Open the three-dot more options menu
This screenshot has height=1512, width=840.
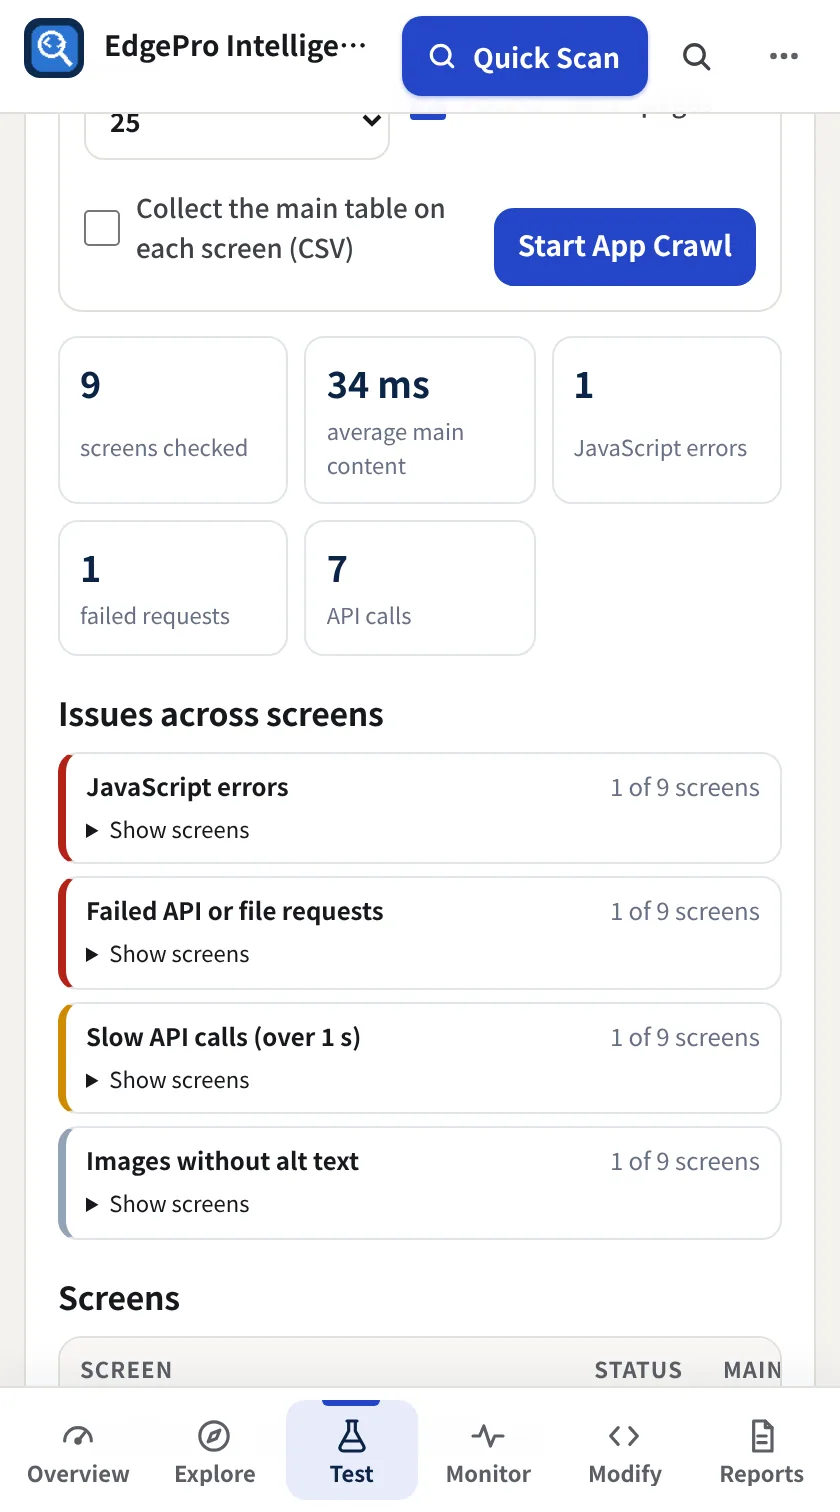[784, 57]
